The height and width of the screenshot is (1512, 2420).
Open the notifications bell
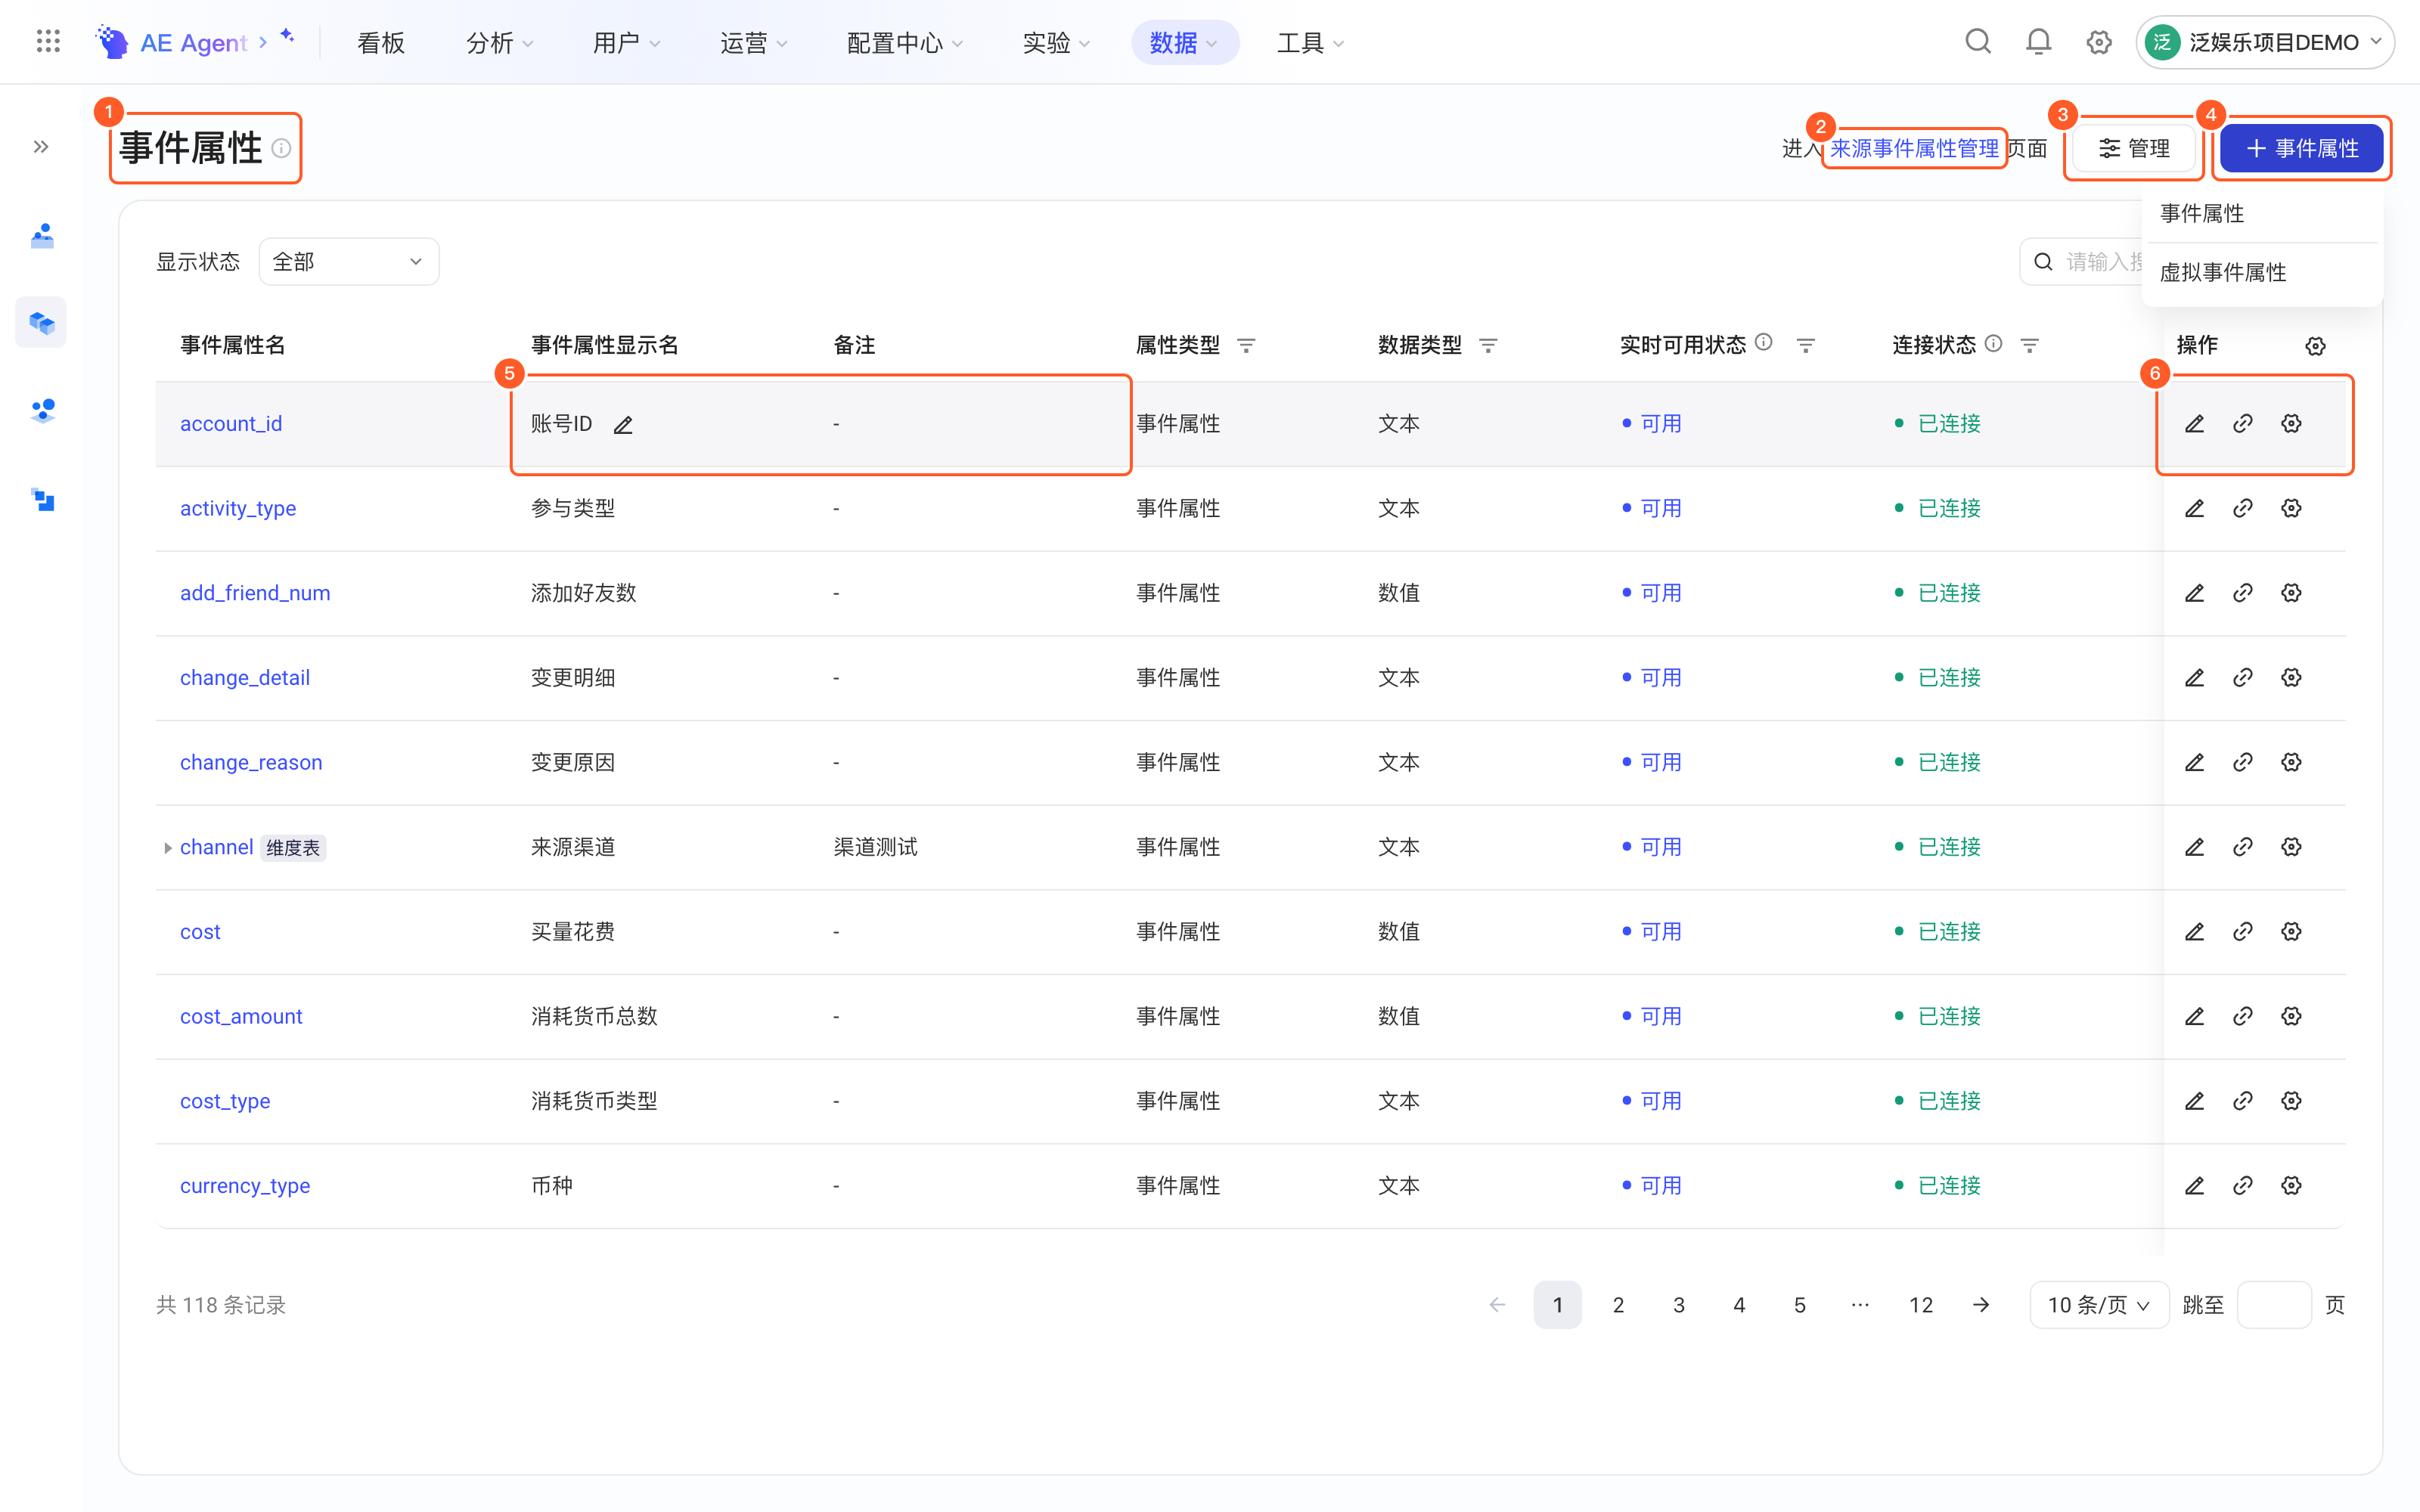click(x=2038, y=42)
